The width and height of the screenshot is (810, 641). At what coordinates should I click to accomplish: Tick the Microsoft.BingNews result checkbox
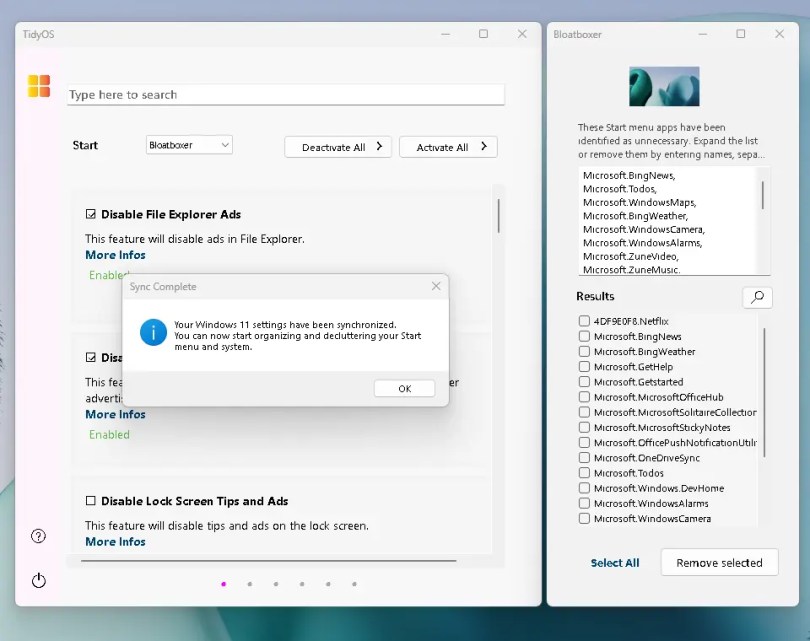[x=584, y=336]
